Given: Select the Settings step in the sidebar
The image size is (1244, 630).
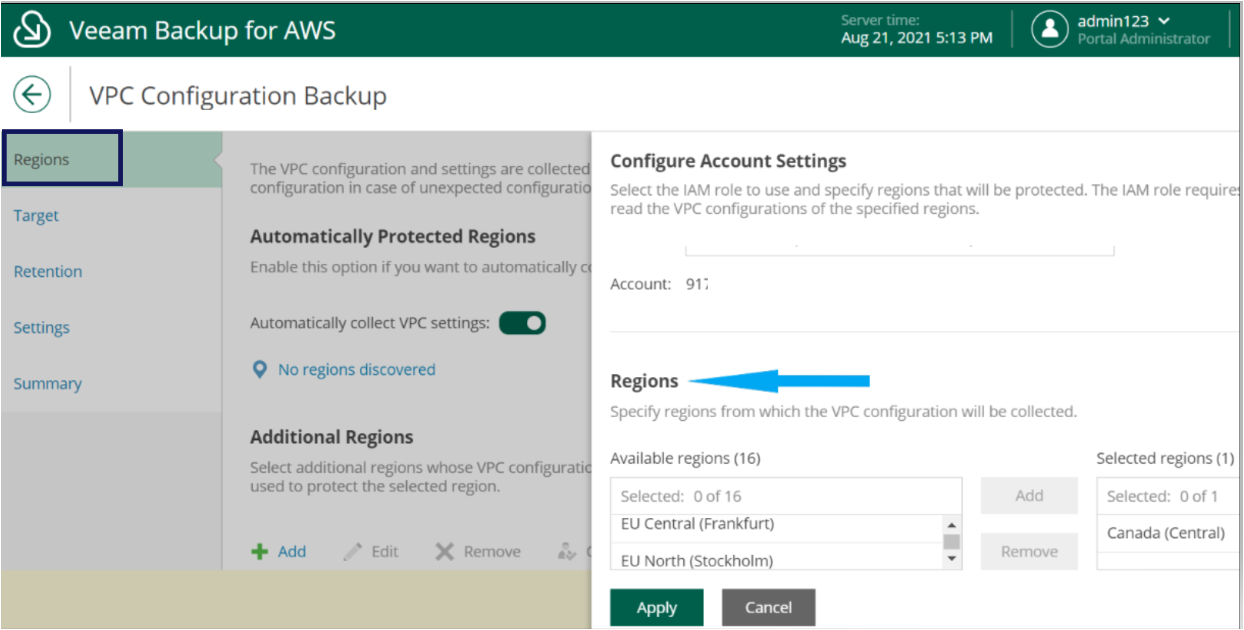Looking at the screenshot, I should (42, 327).
